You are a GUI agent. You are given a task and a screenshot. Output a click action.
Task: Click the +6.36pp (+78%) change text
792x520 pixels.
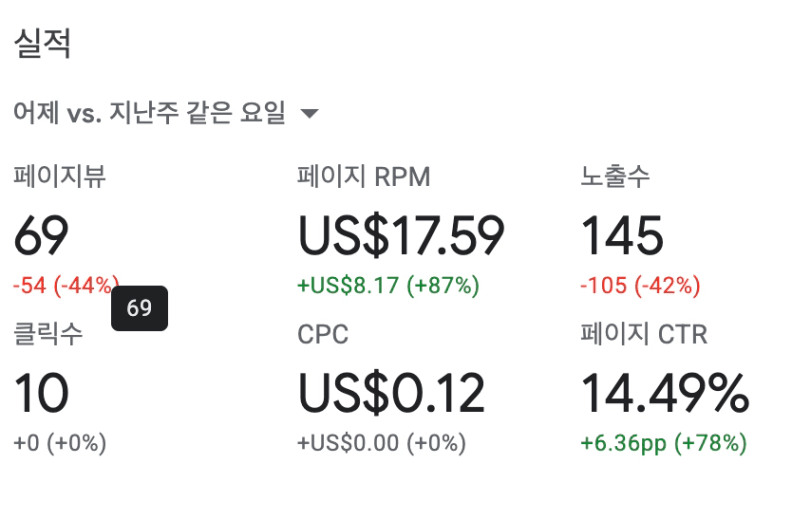(x=664, y=442)
